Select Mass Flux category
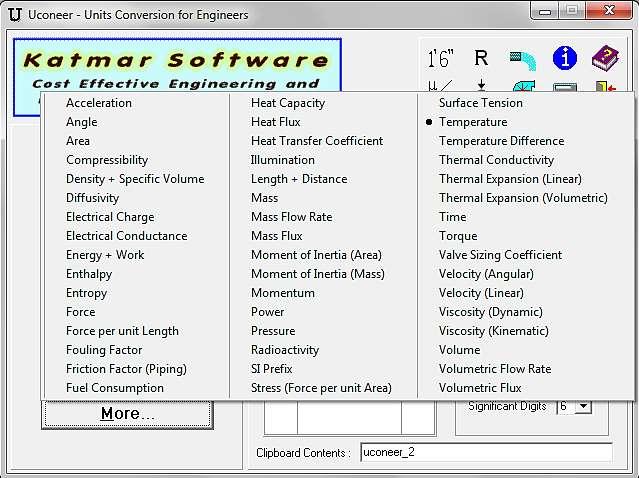The width and height of the screenshot is (639, 478). pos(277,236)
